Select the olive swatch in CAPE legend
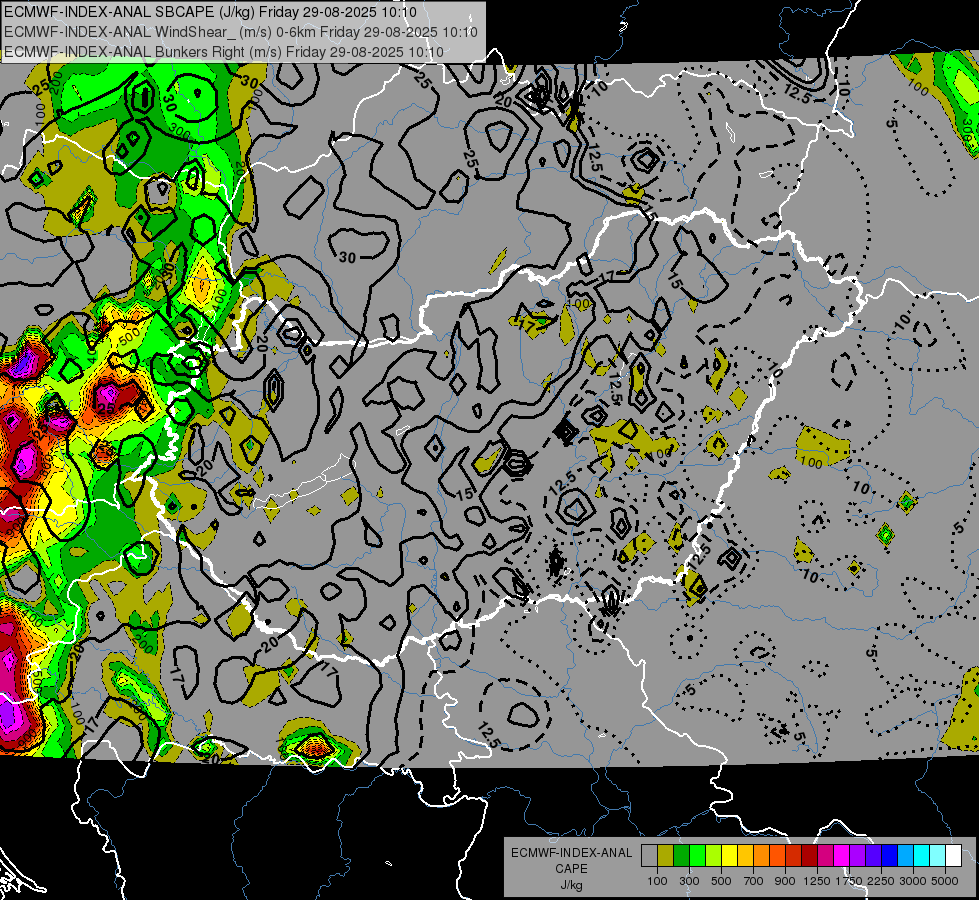This screenshot has width=979, height=900. coord(666,856)
